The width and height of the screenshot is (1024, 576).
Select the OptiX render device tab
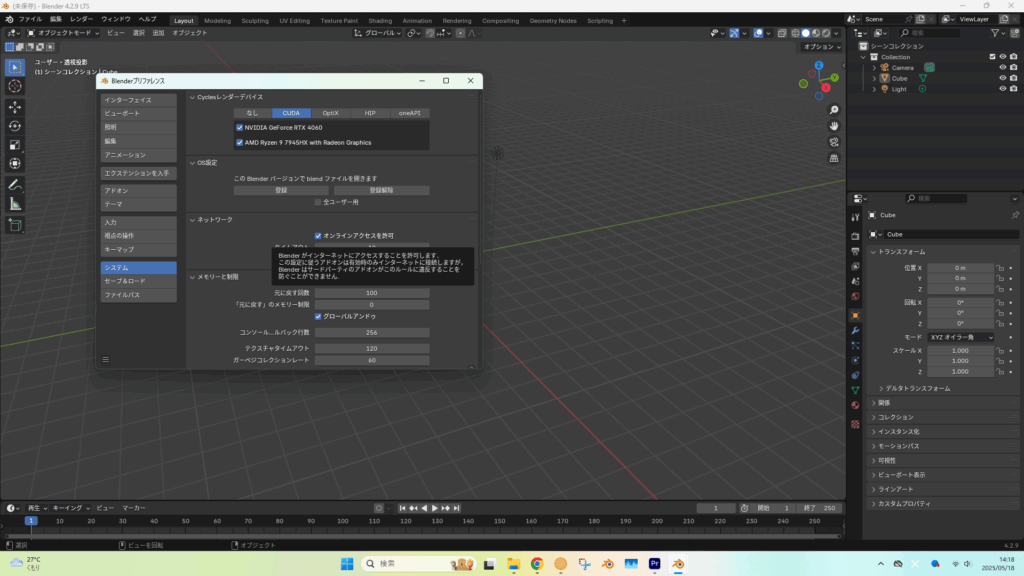tap(330, 113)
